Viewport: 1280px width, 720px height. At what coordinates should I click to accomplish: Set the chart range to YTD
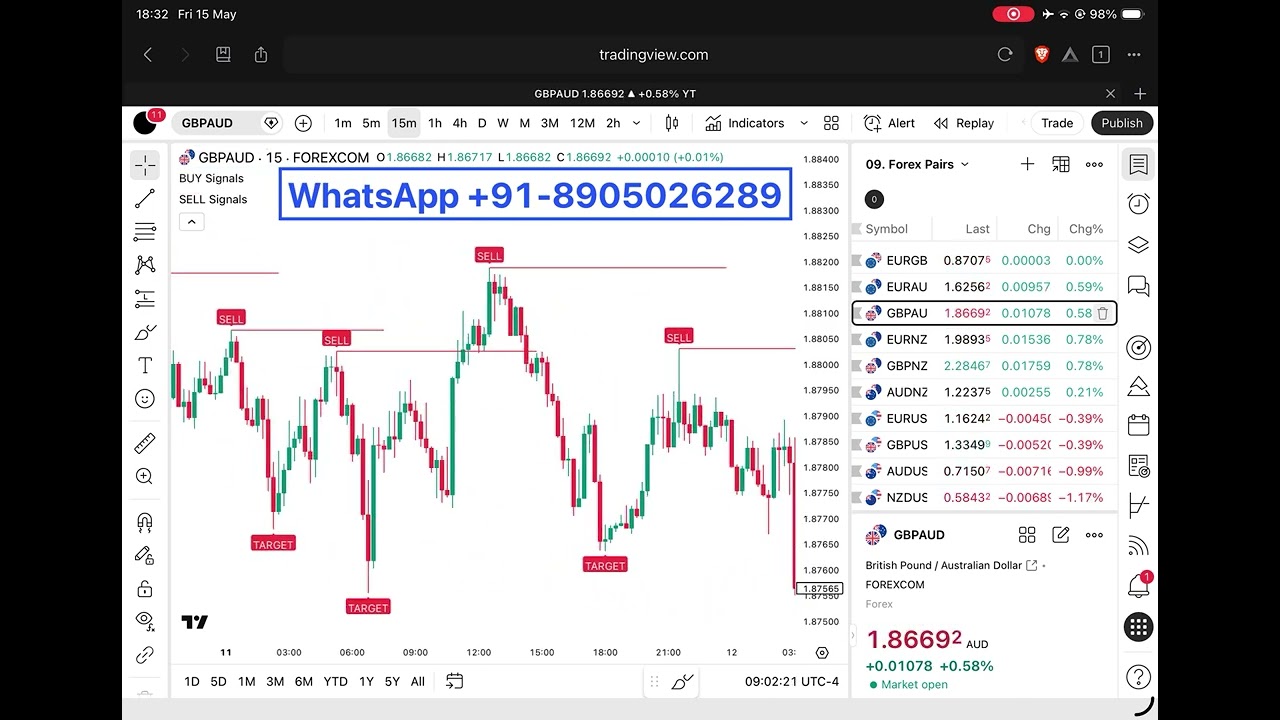(336, 682)
